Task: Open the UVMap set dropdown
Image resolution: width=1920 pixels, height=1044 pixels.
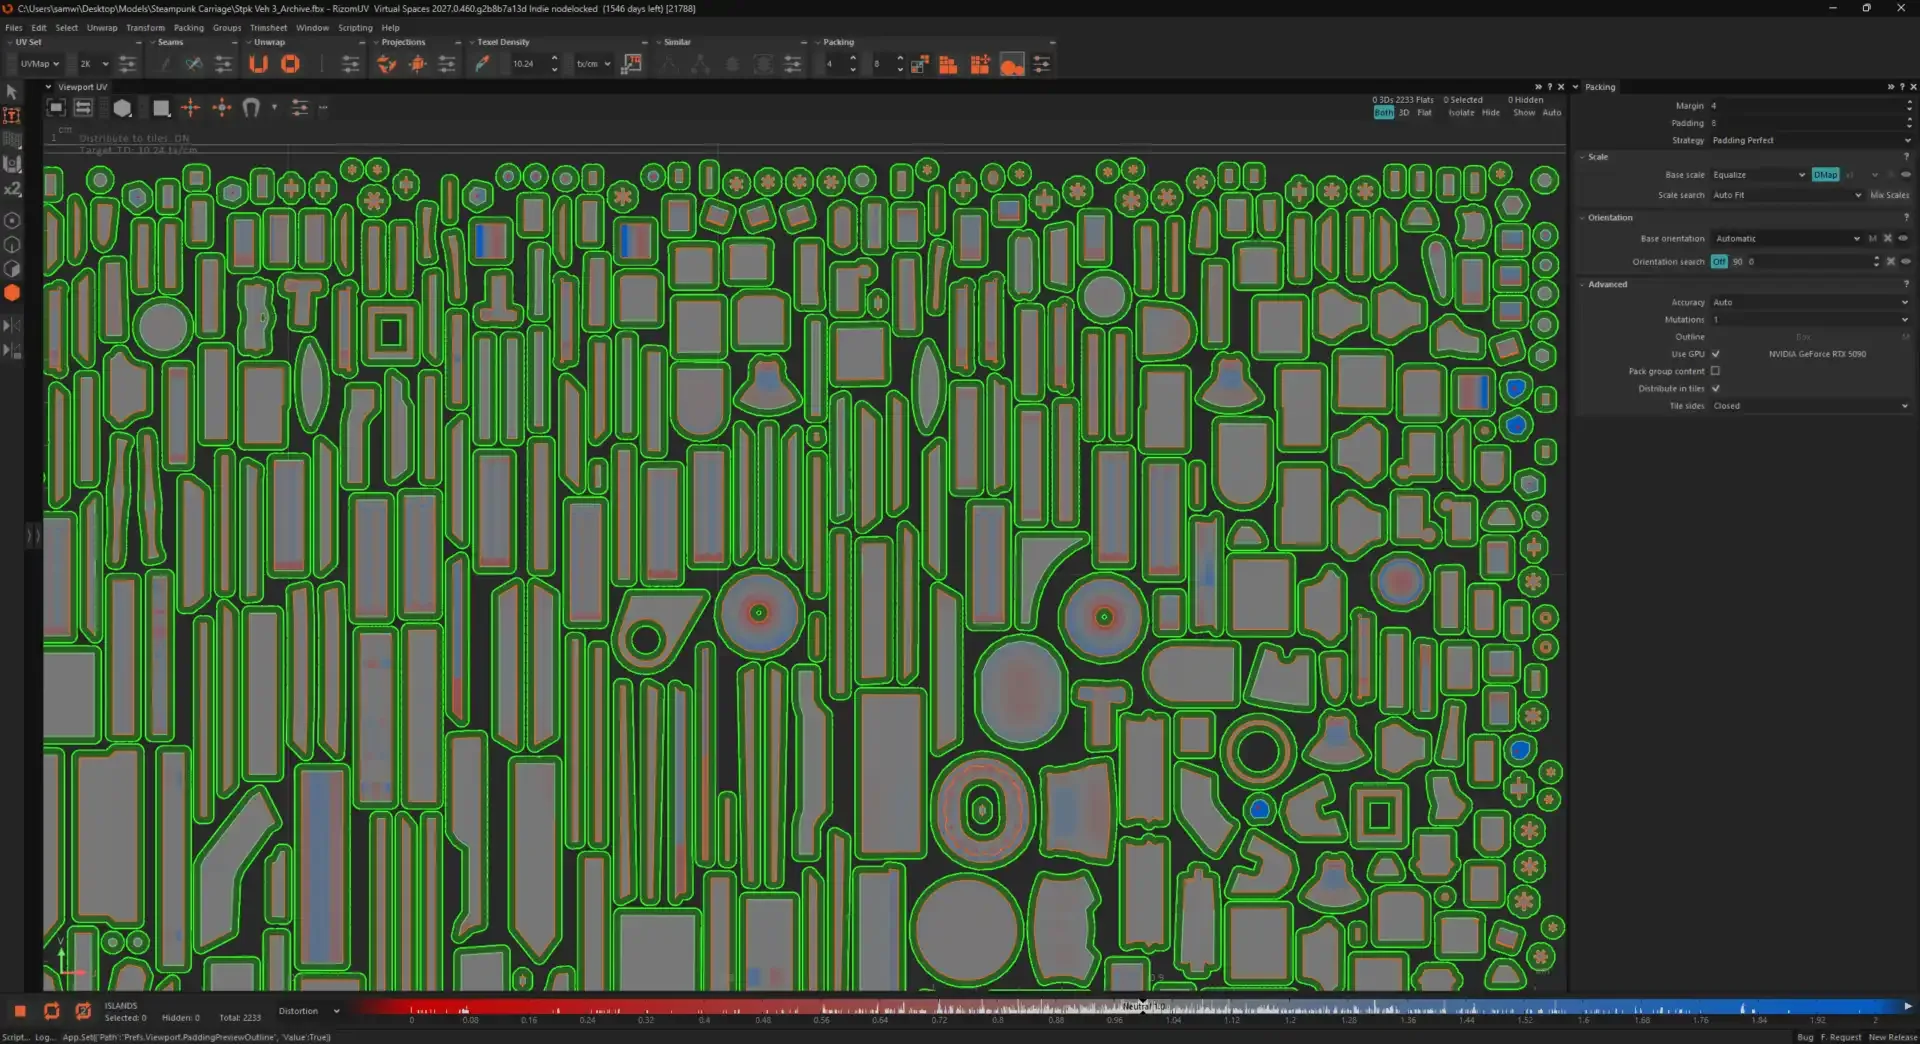Action: (40, 64)
